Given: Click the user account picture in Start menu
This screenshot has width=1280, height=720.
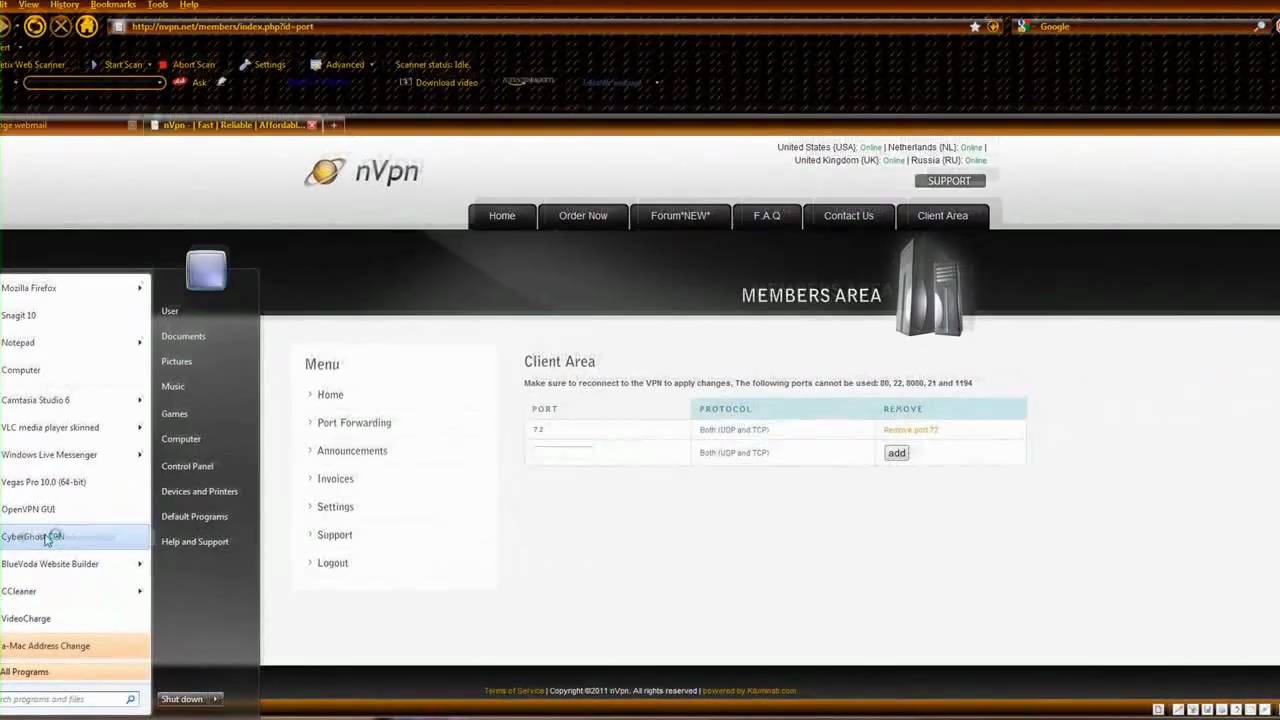Looking at the screenshot, I should (x=206, y=270).
